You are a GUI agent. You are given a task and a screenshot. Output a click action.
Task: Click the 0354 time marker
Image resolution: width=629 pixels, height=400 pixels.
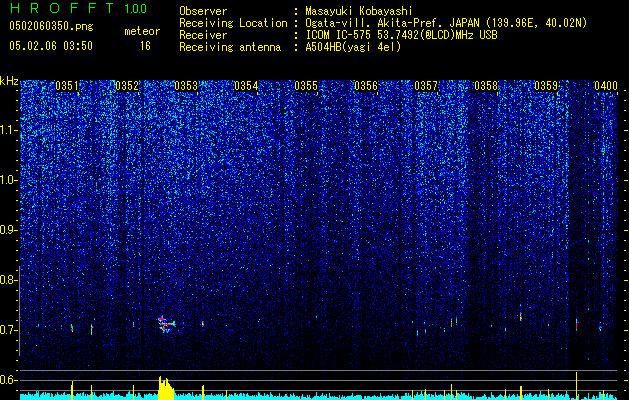246,86
